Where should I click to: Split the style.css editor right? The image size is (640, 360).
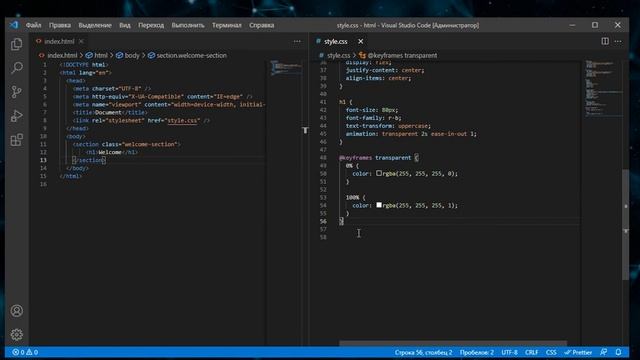605,41
